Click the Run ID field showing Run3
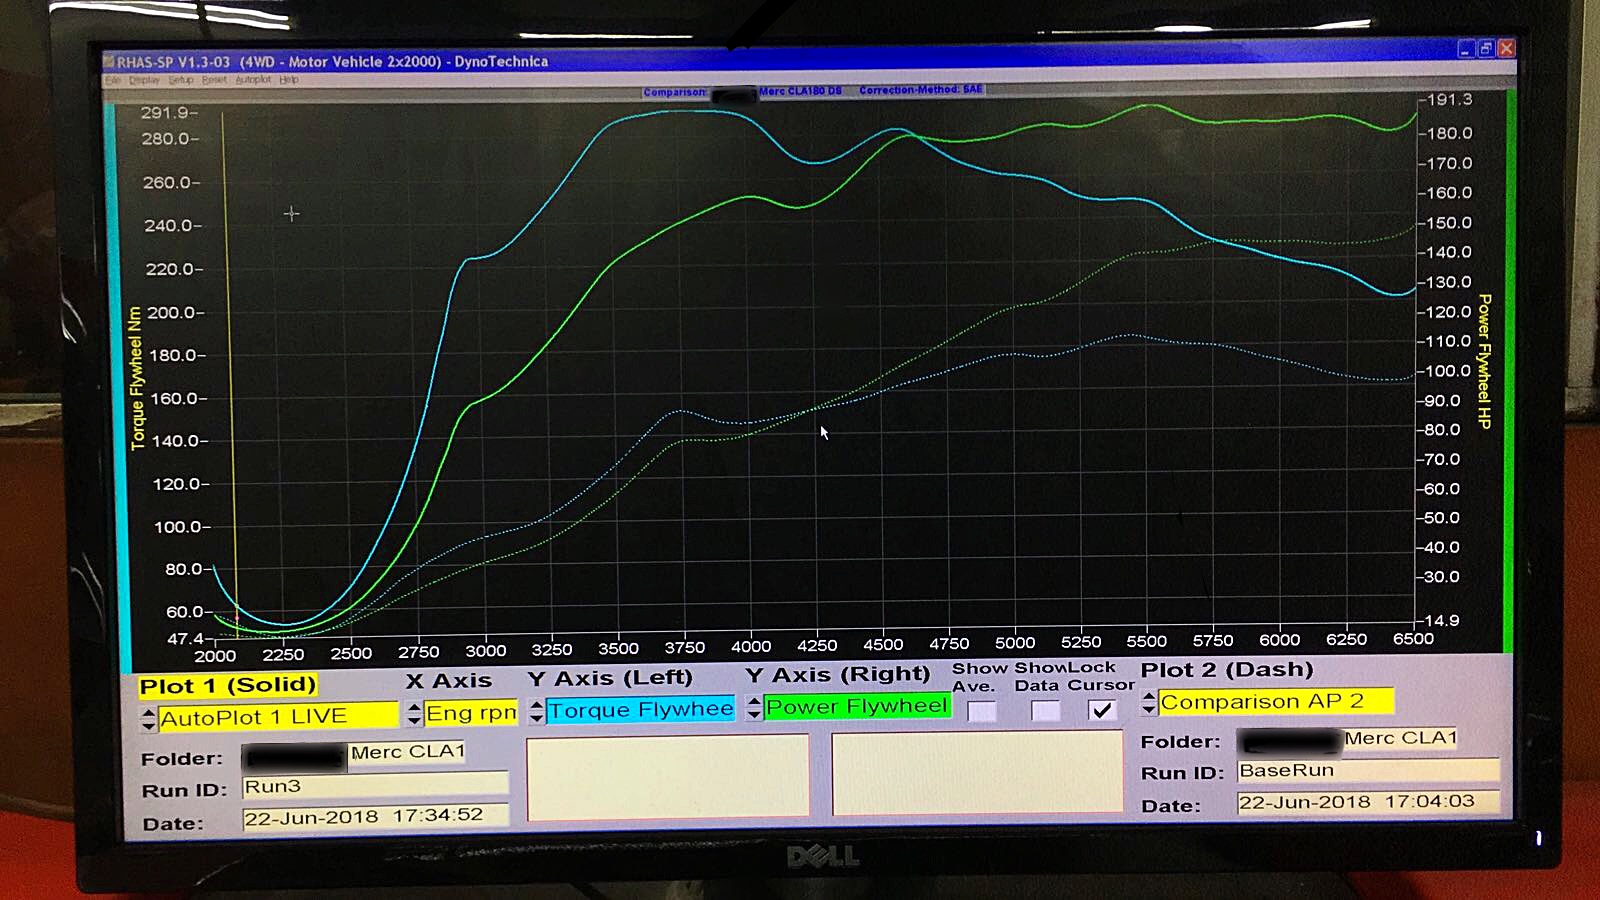The height and width of the screenshot is (900, 1600). [375, 787]
